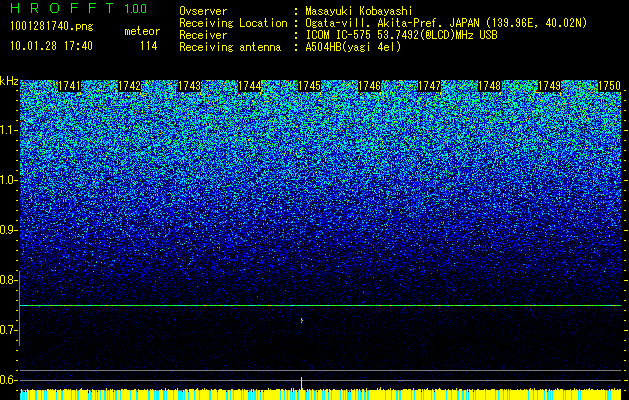
Task: Select the Ogata-vill. Akita-Pref. JAPAN location text
Action: (446, 23)
